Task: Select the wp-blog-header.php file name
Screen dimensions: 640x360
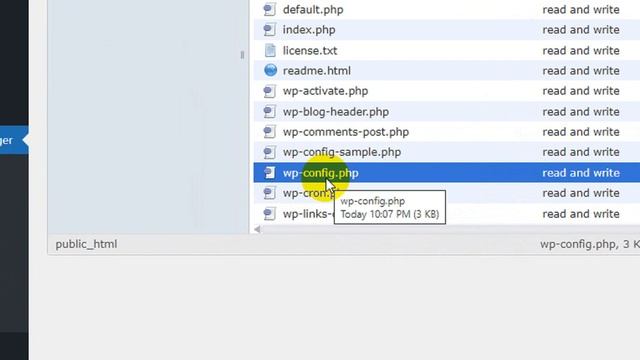Action: click(336, 112)
